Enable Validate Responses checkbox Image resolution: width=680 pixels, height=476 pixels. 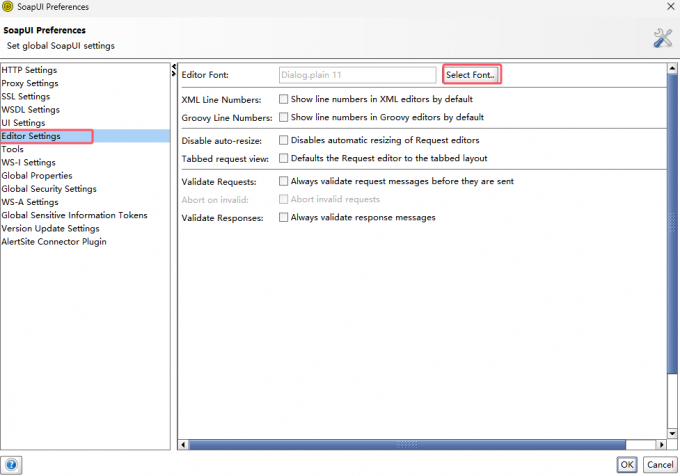coord(283,217)
